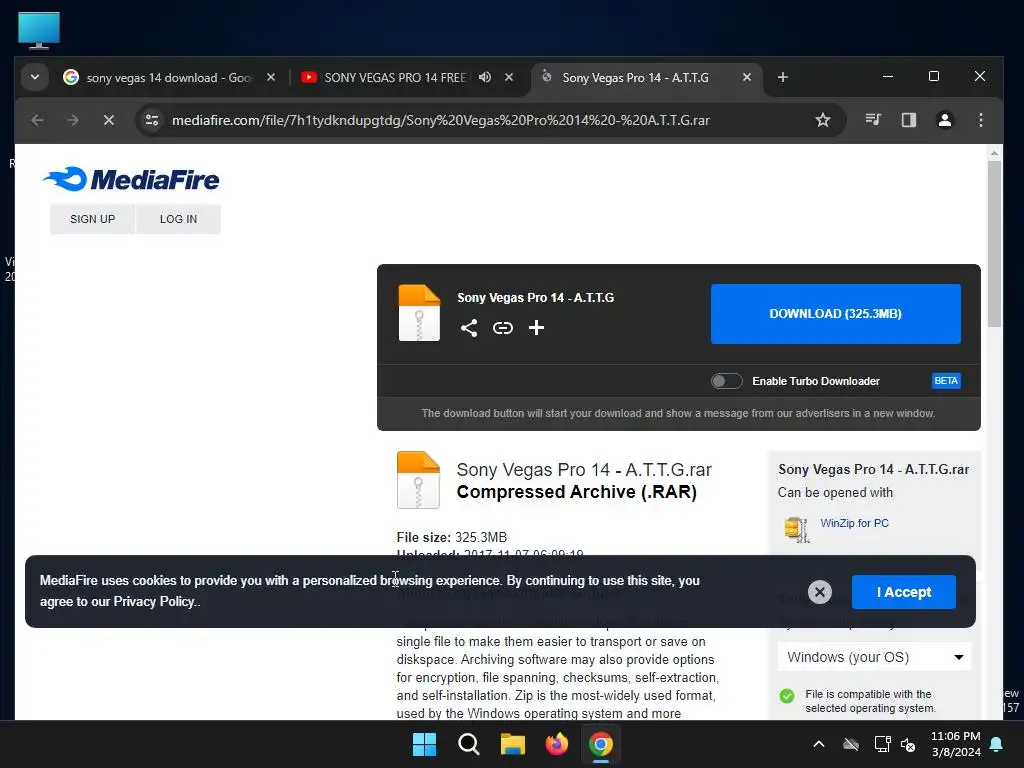
Task: Click Chrome icon in taskbar
Action: 601,744
